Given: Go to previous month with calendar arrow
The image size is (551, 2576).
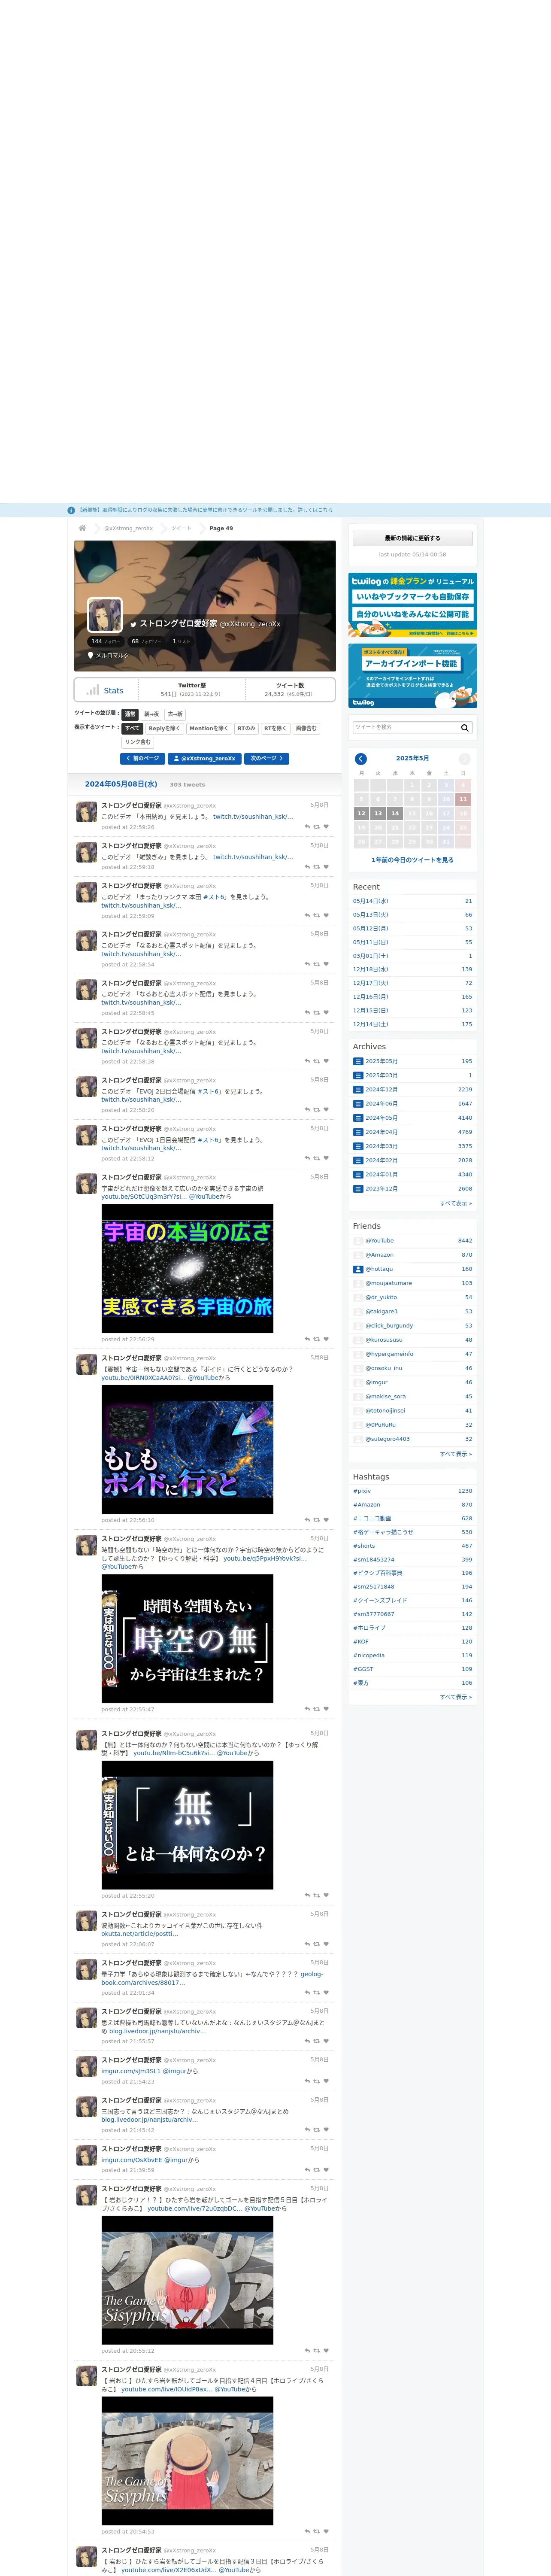Looking at the screenshot, I should coord(361,758).
